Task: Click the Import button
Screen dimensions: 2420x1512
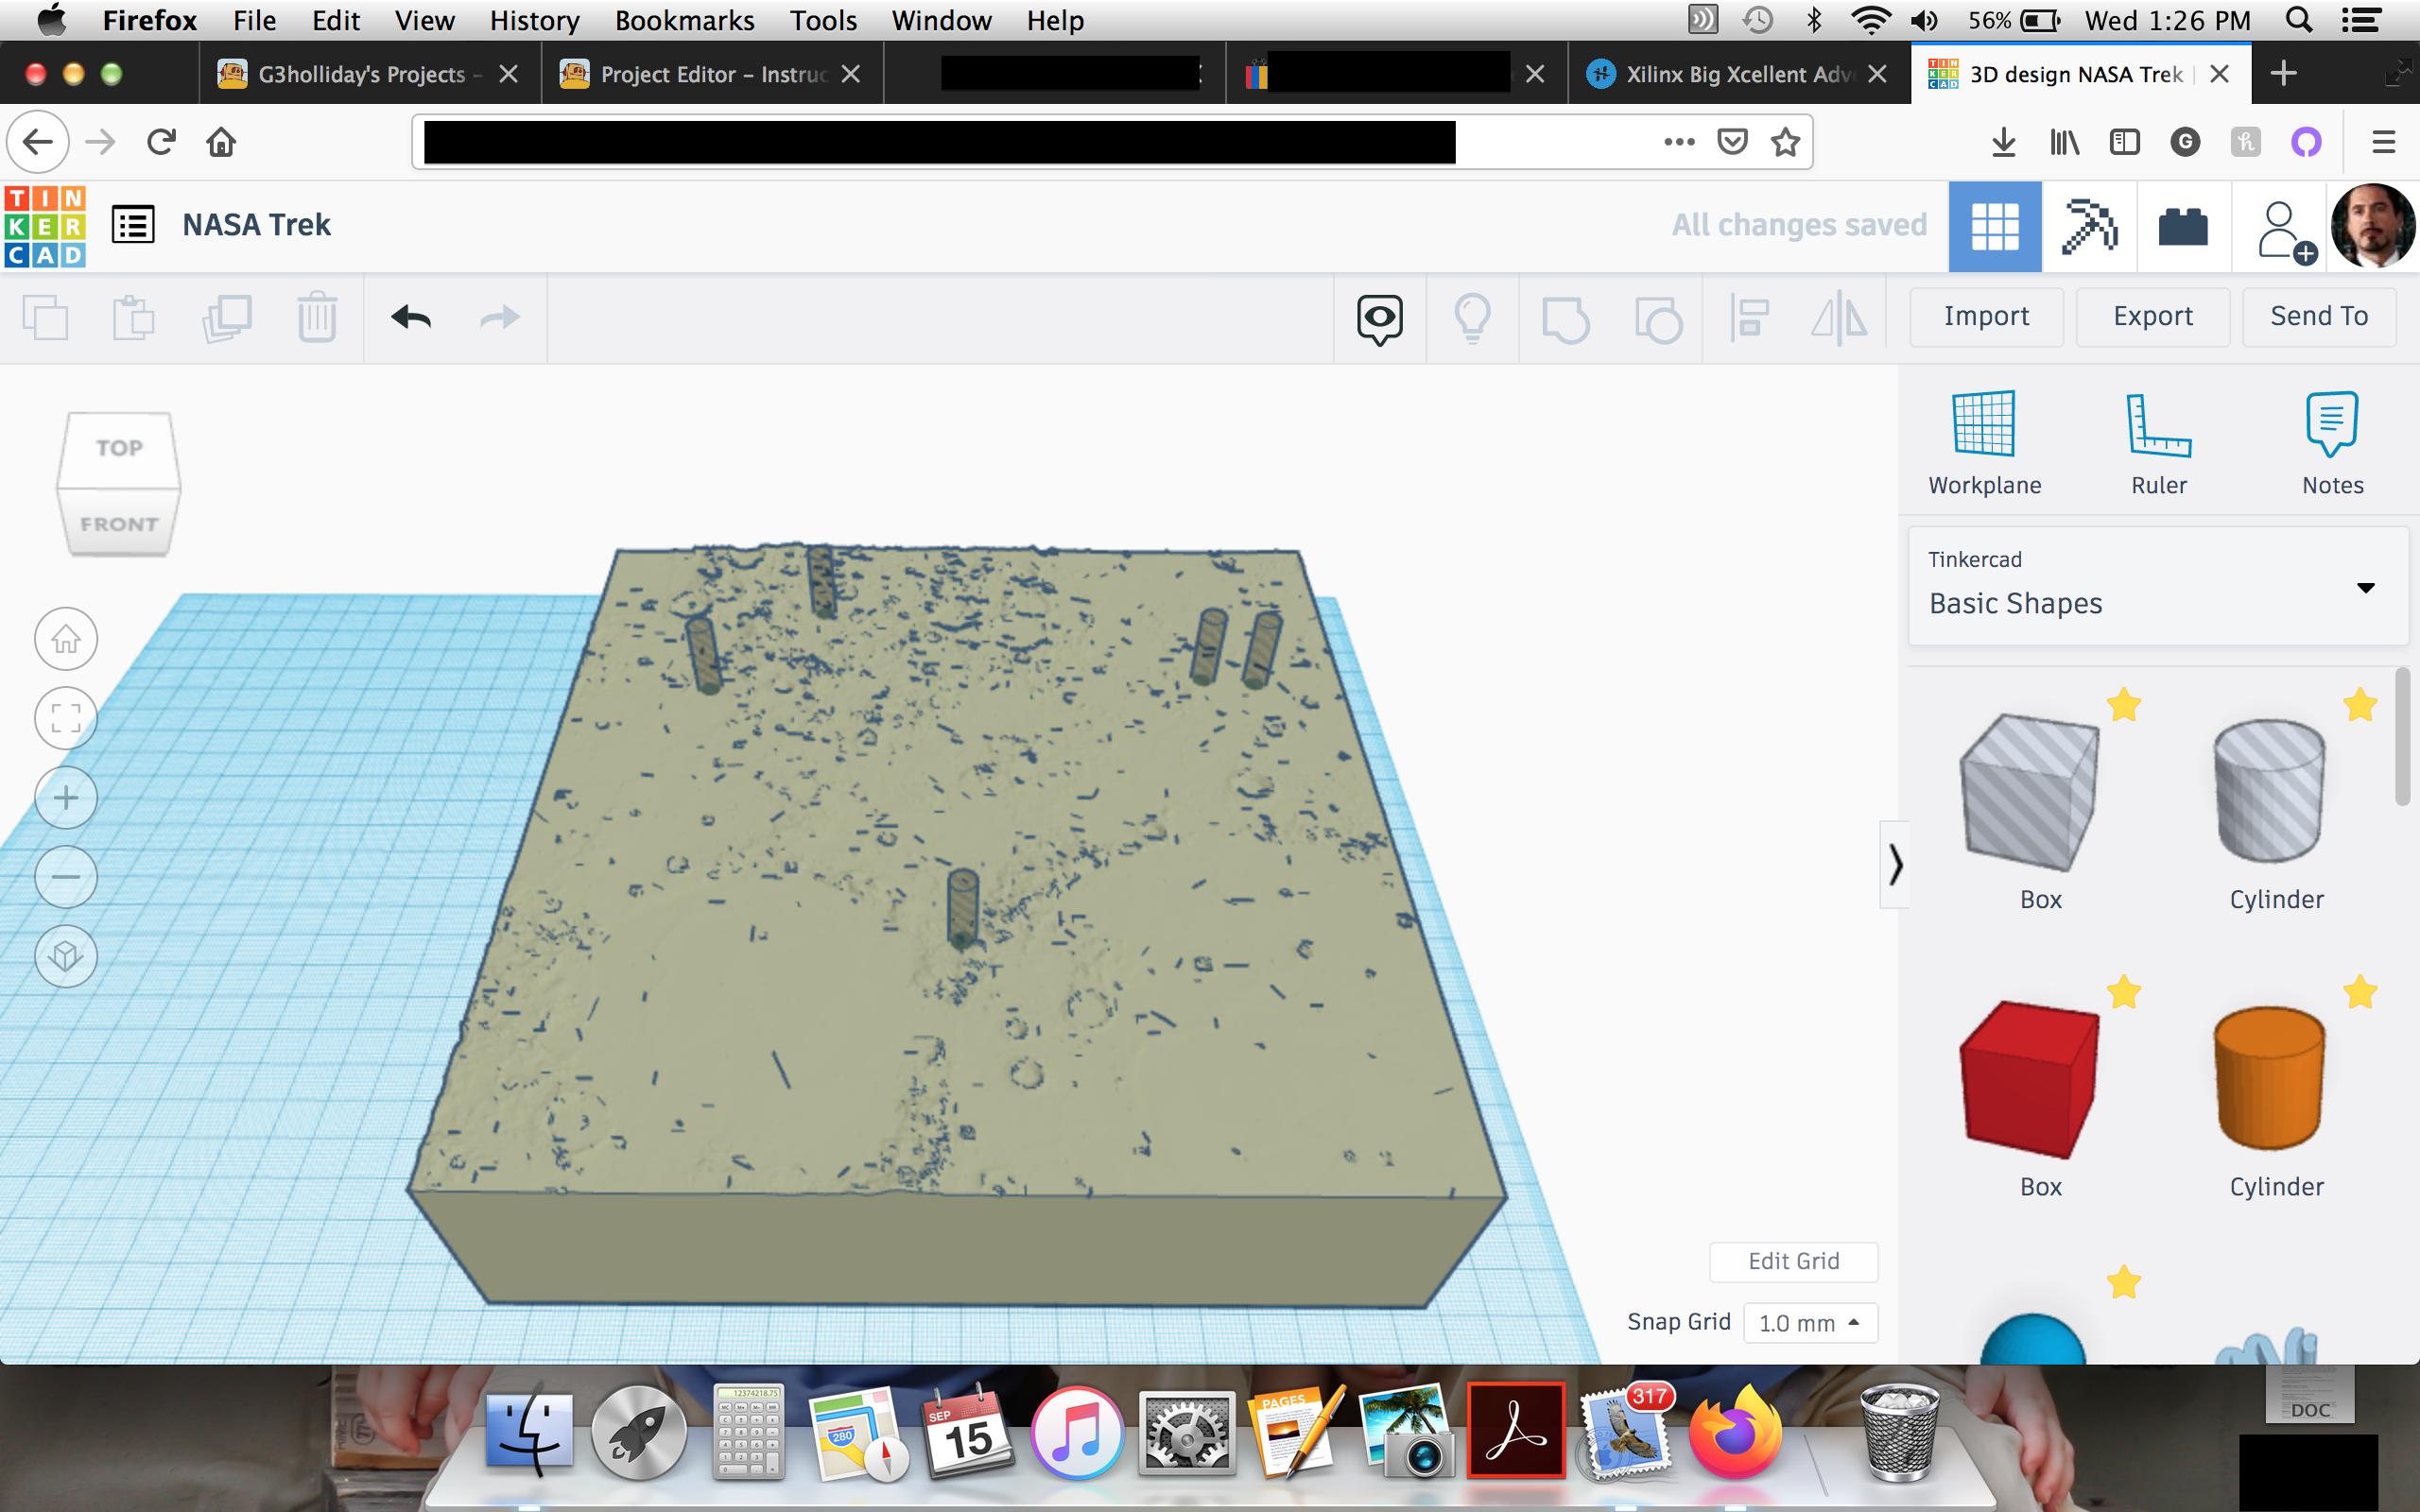Action: tap(1986, 316)
